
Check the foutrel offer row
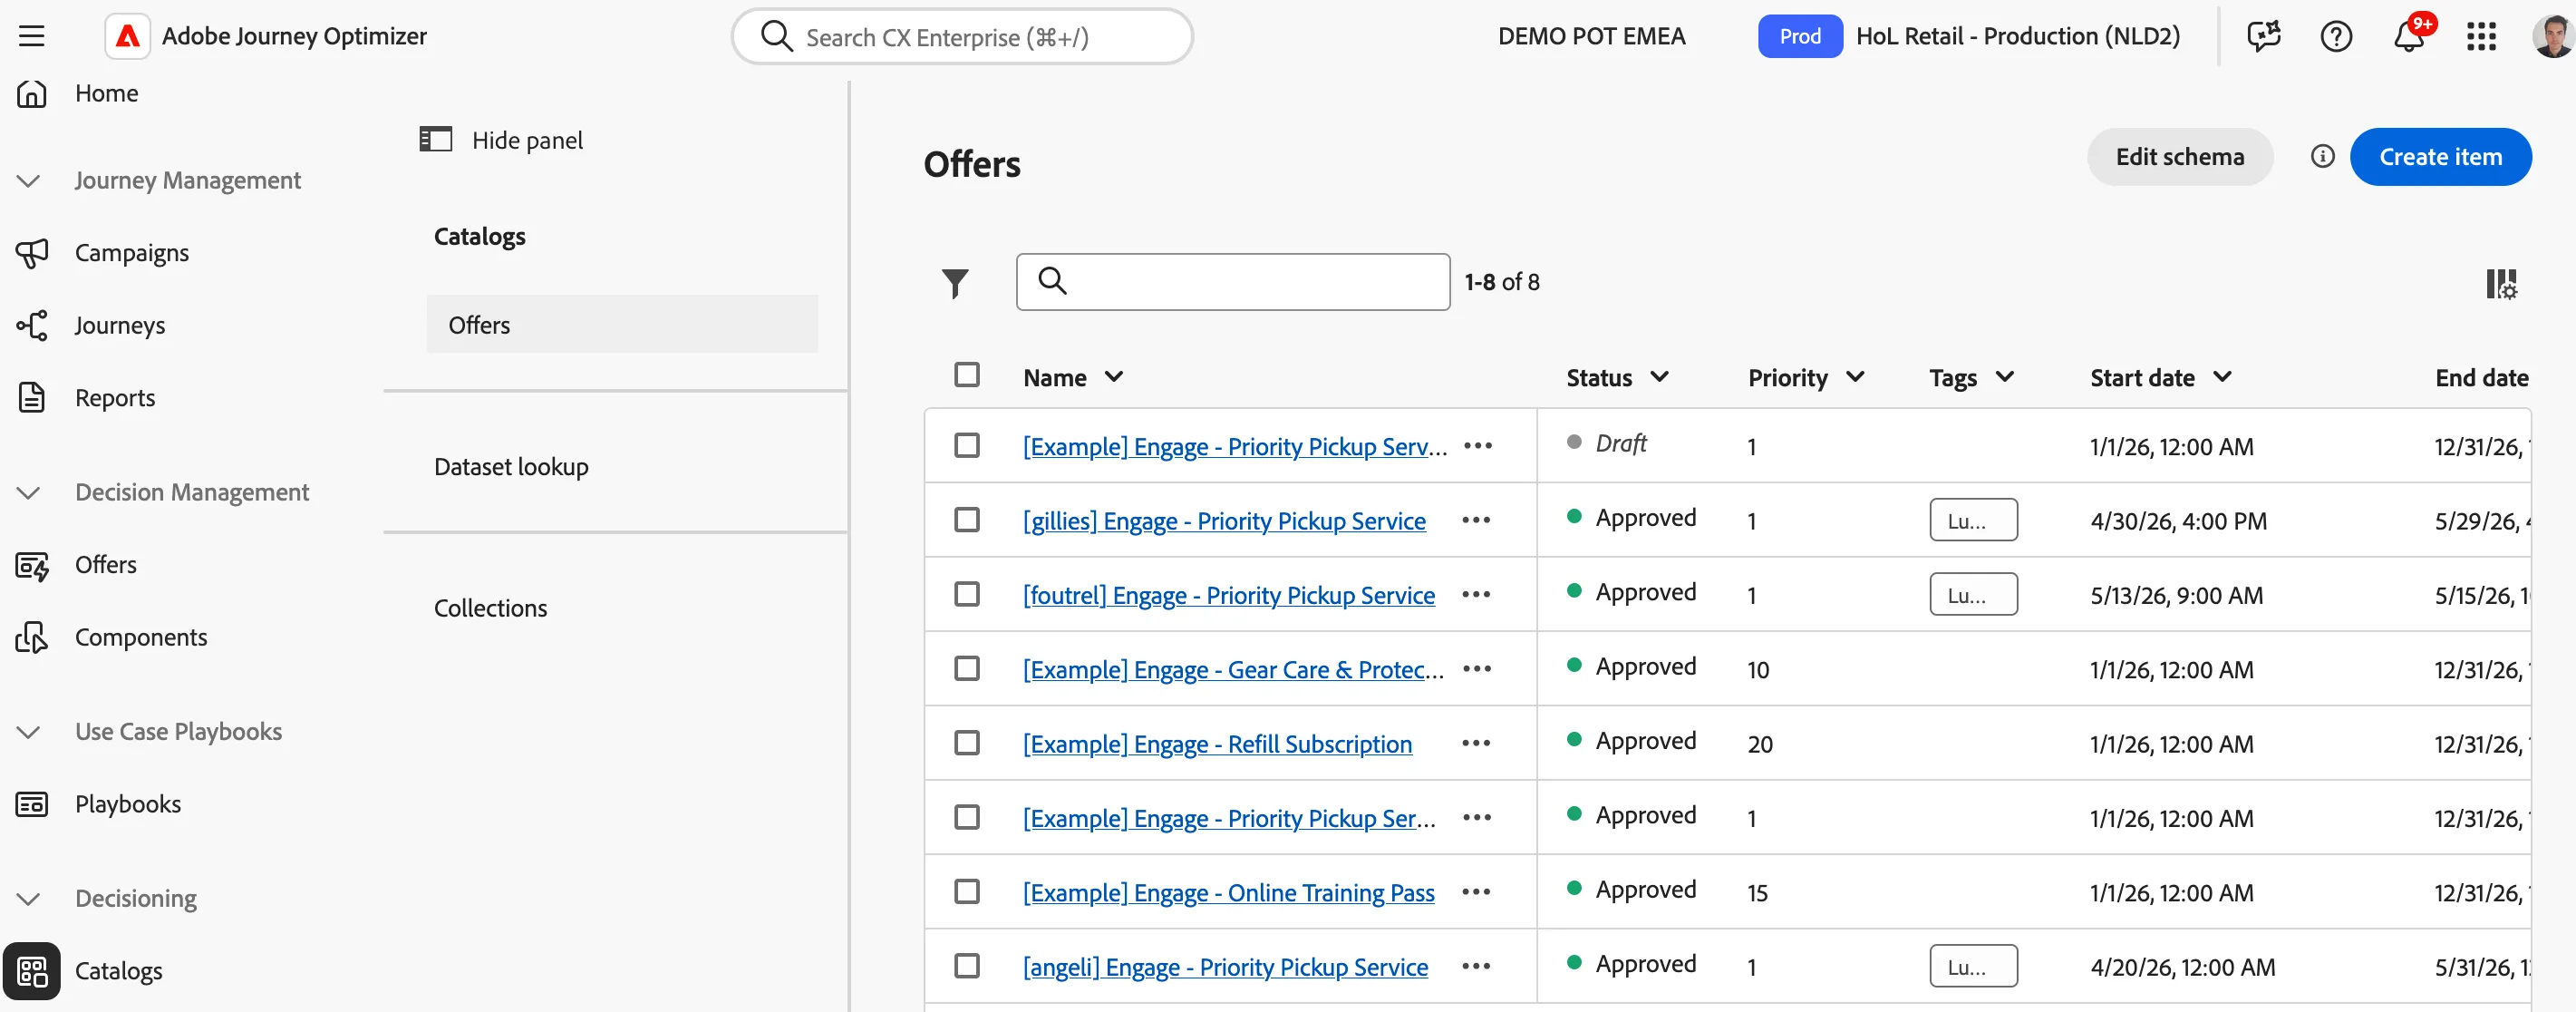click(x=966, y=594)
